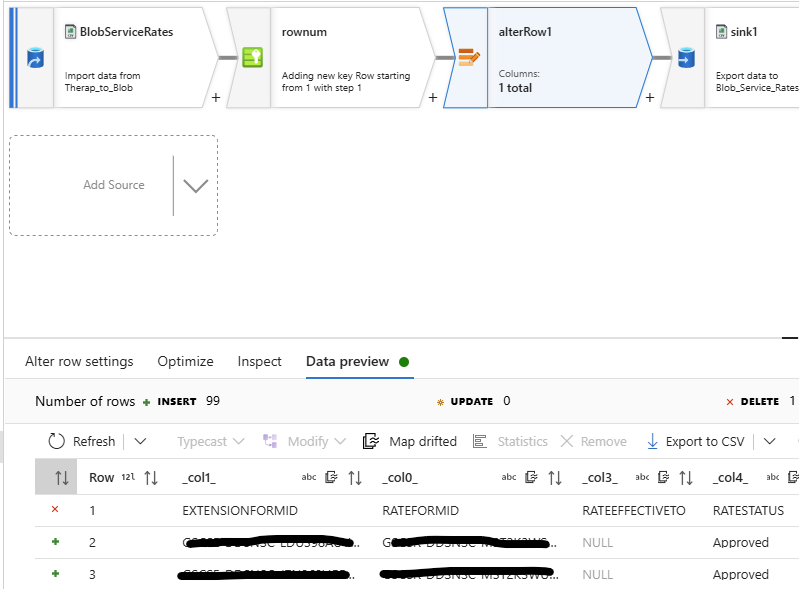Click the Remove X icon
This screenshot has width=799, height=589.
567,441
